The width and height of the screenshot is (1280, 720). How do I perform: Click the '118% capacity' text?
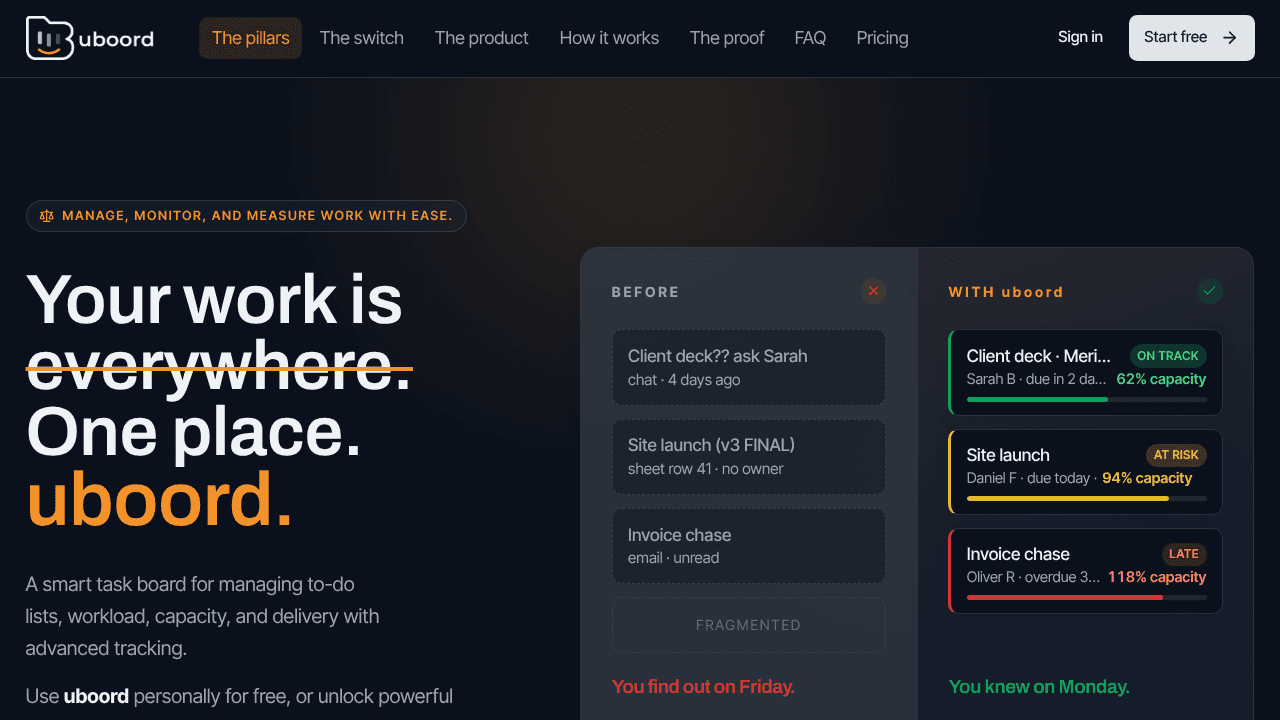point(1157,577)
